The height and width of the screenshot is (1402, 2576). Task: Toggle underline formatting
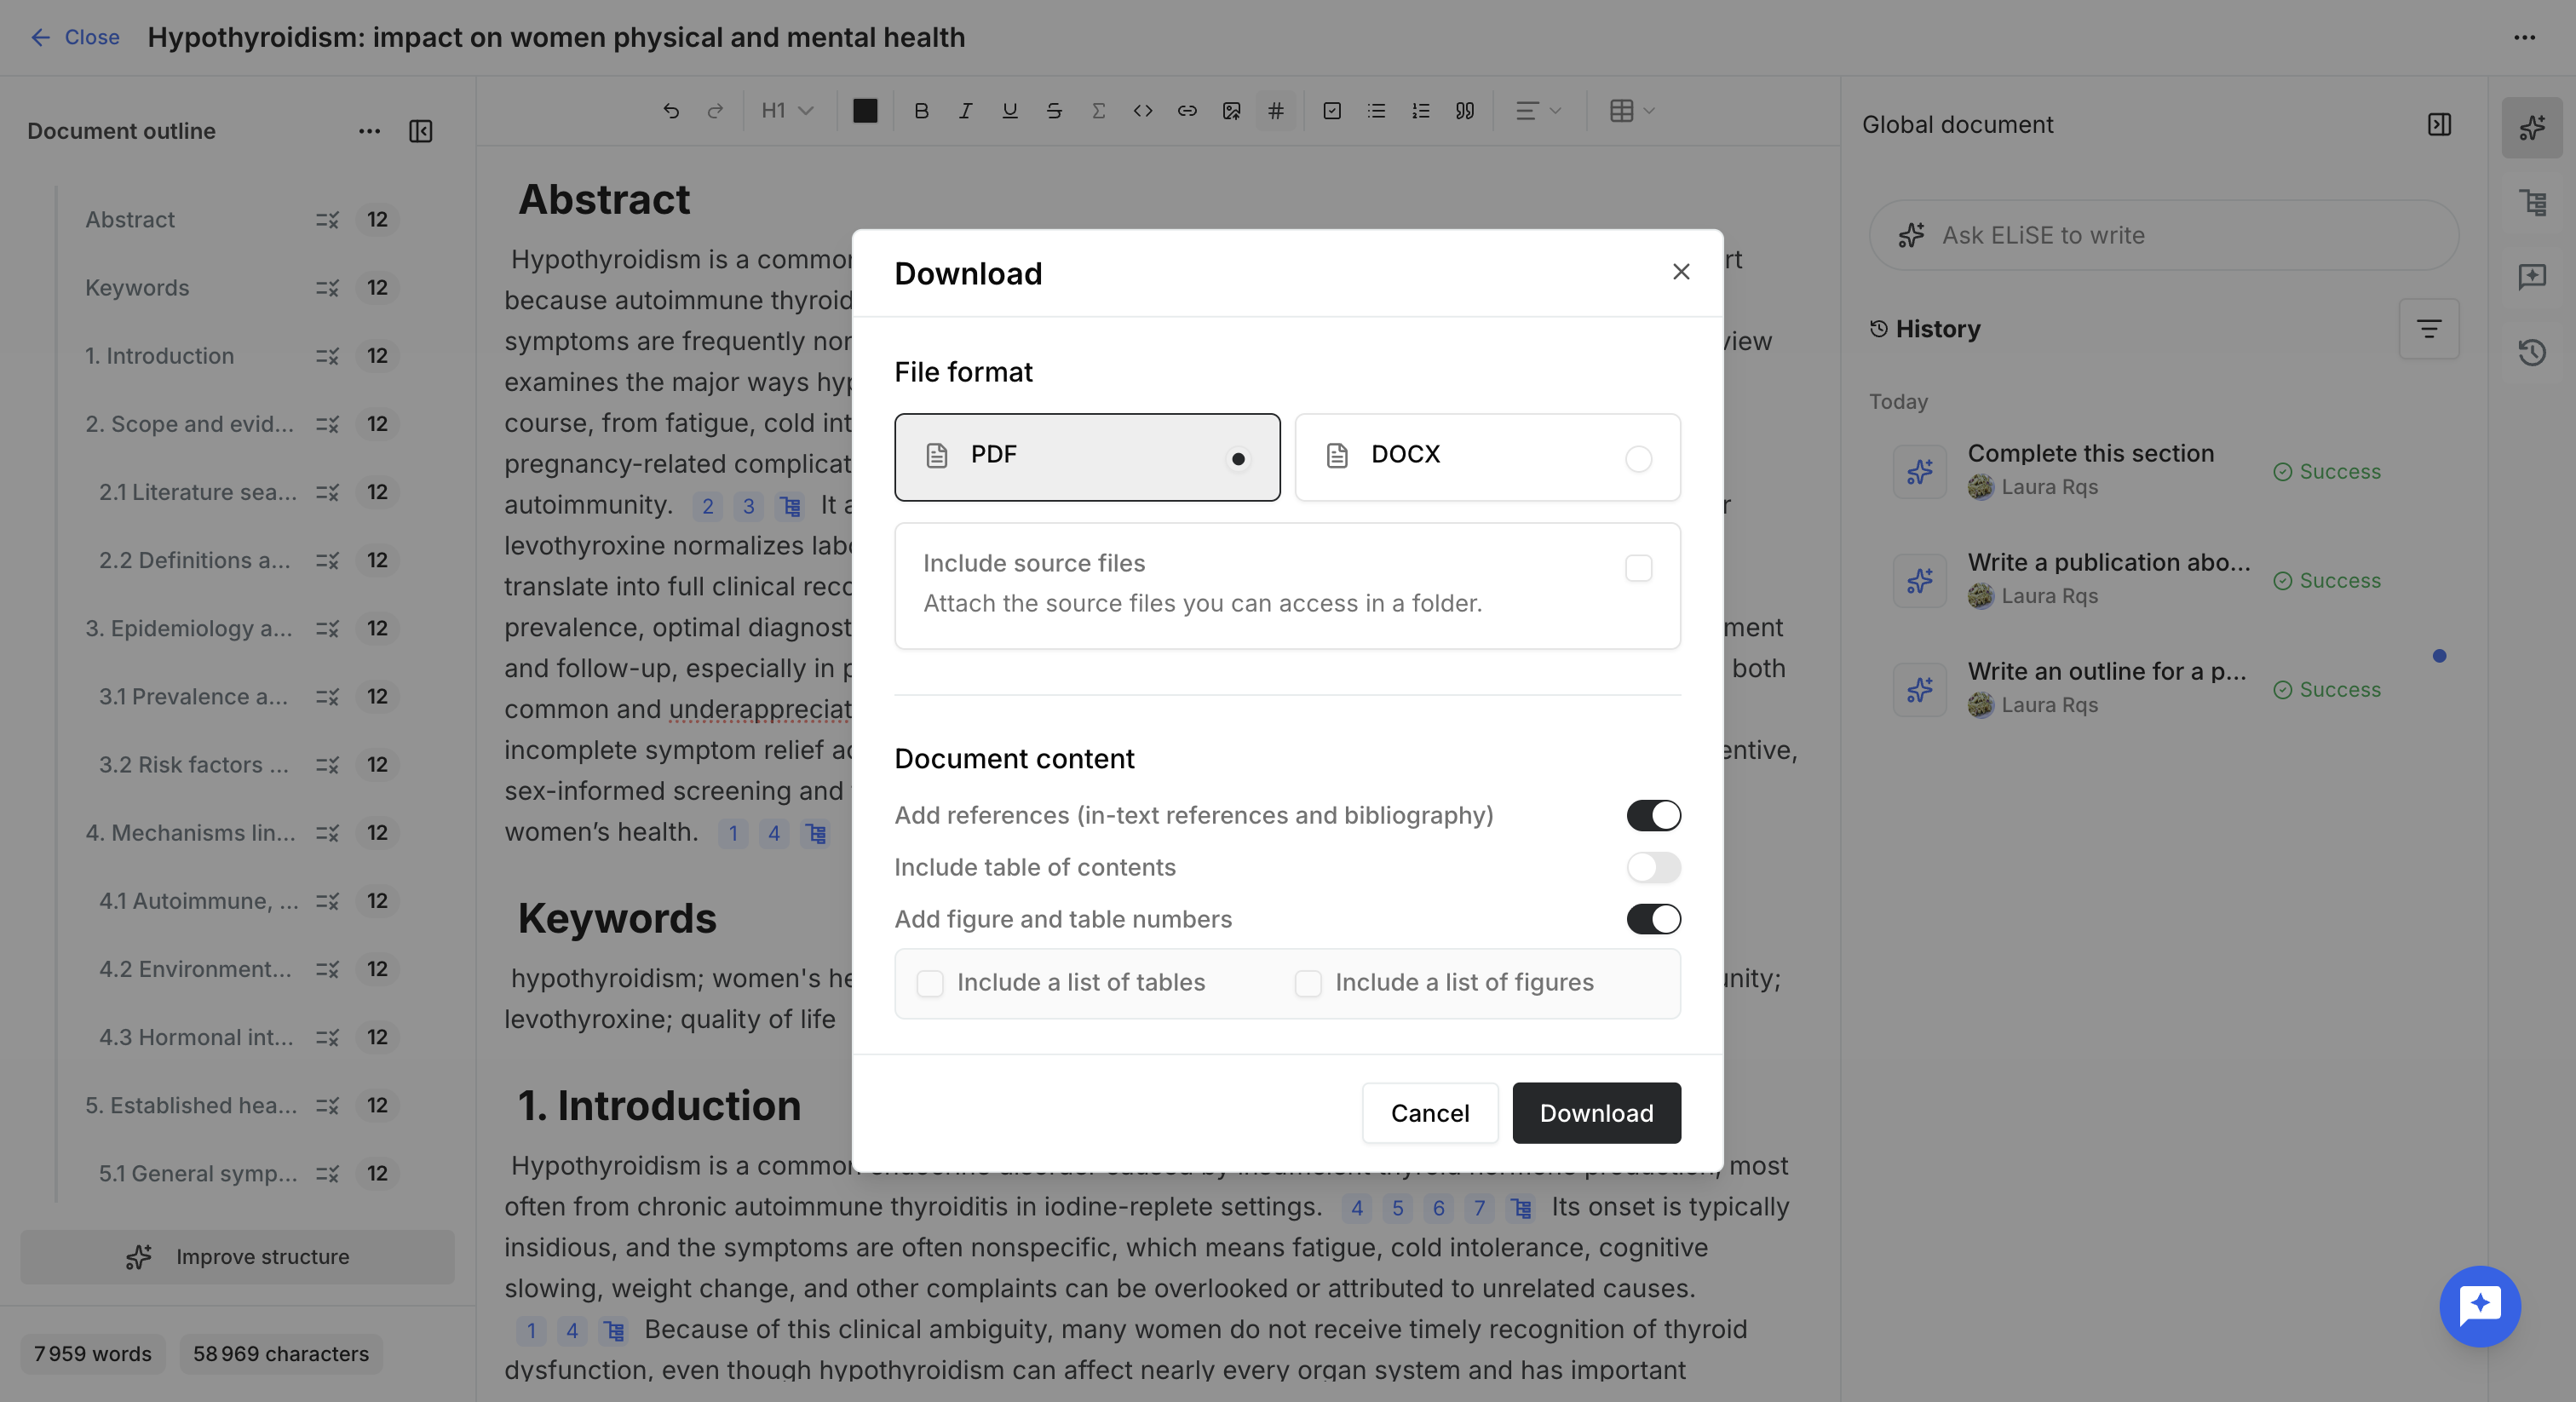point(1010,111)
